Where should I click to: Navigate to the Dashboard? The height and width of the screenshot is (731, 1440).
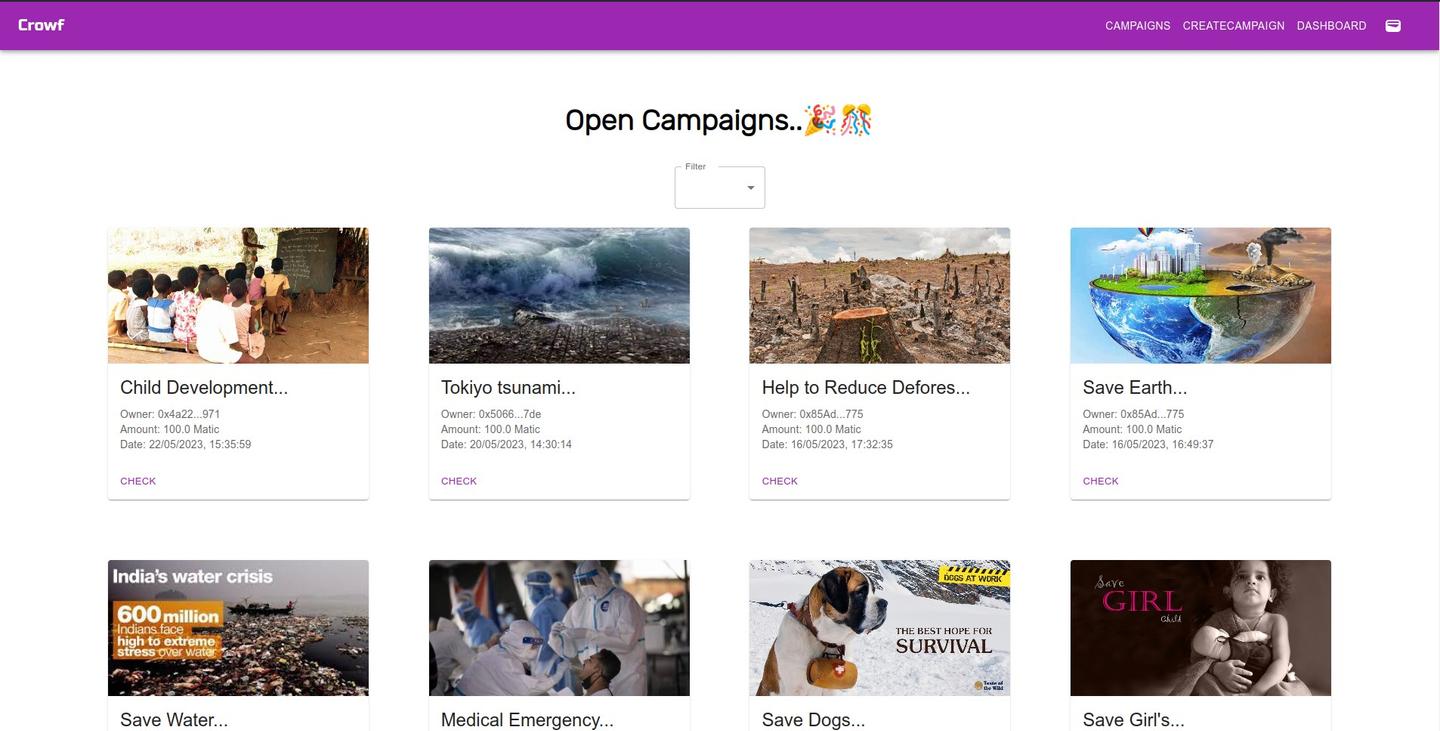(x=1331, y=26)
